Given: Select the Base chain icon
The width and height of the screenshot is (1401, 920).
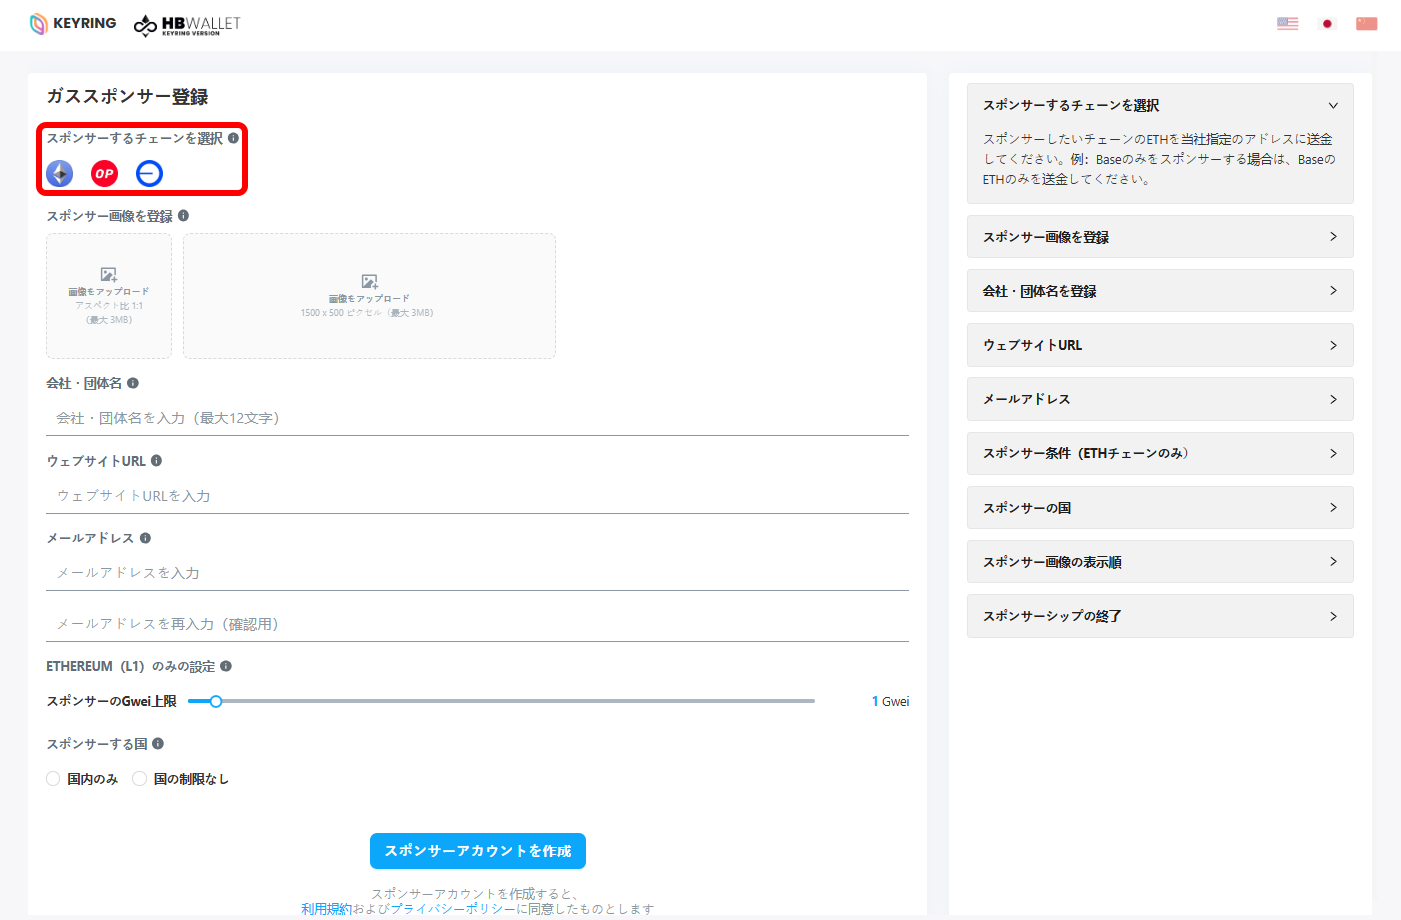Looking at the screenshot, I should pyautogui.click(x=149, y=174).
